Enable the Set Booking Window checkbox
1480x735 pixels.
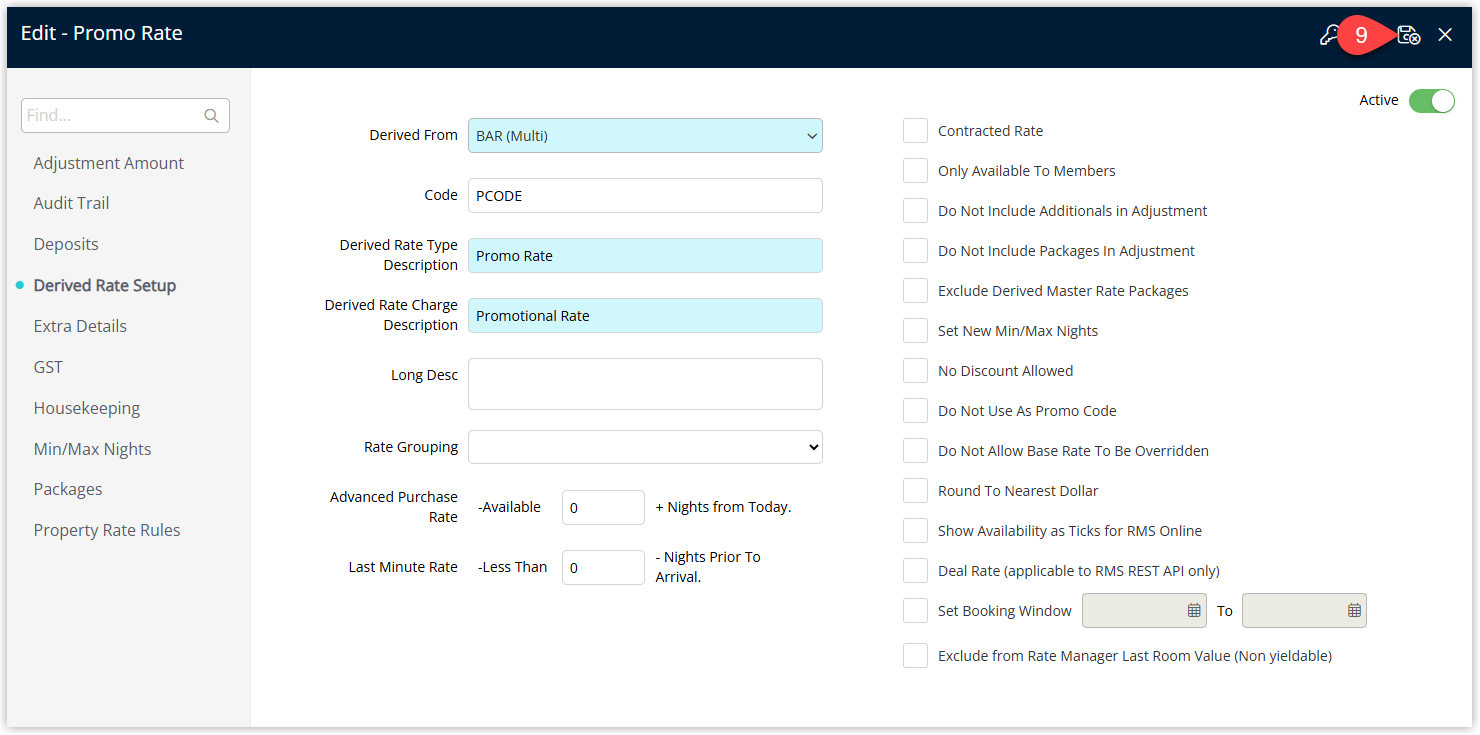click(x=915, y=611)
